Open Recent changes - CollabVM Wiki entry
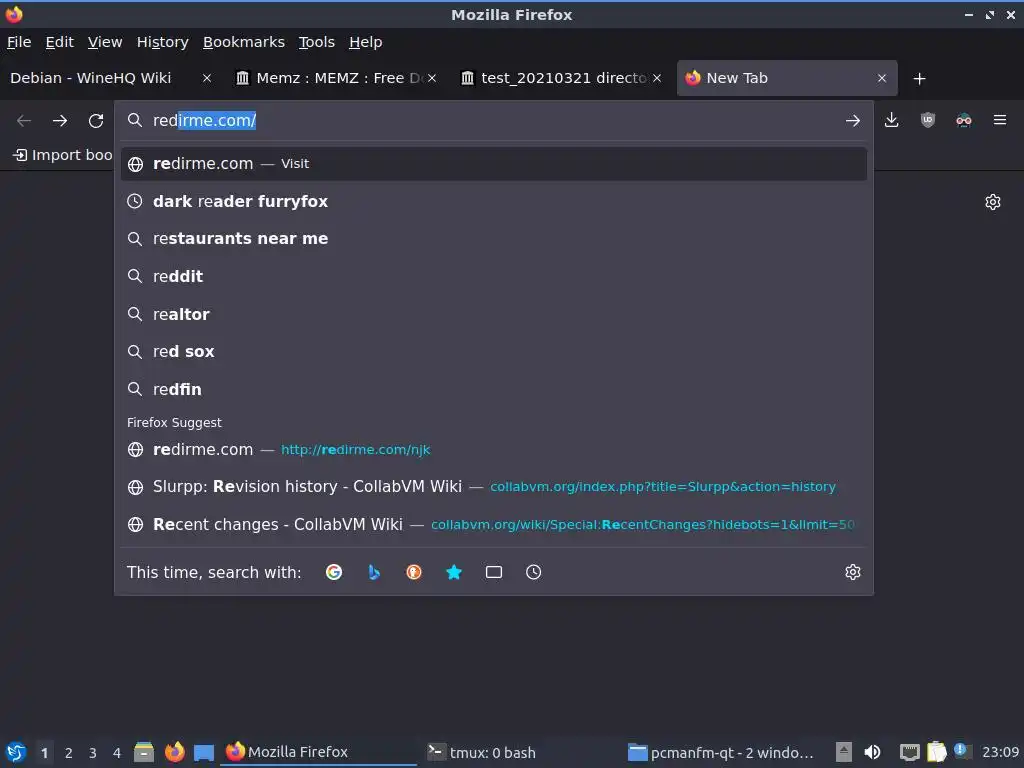 tap(494, 524)
